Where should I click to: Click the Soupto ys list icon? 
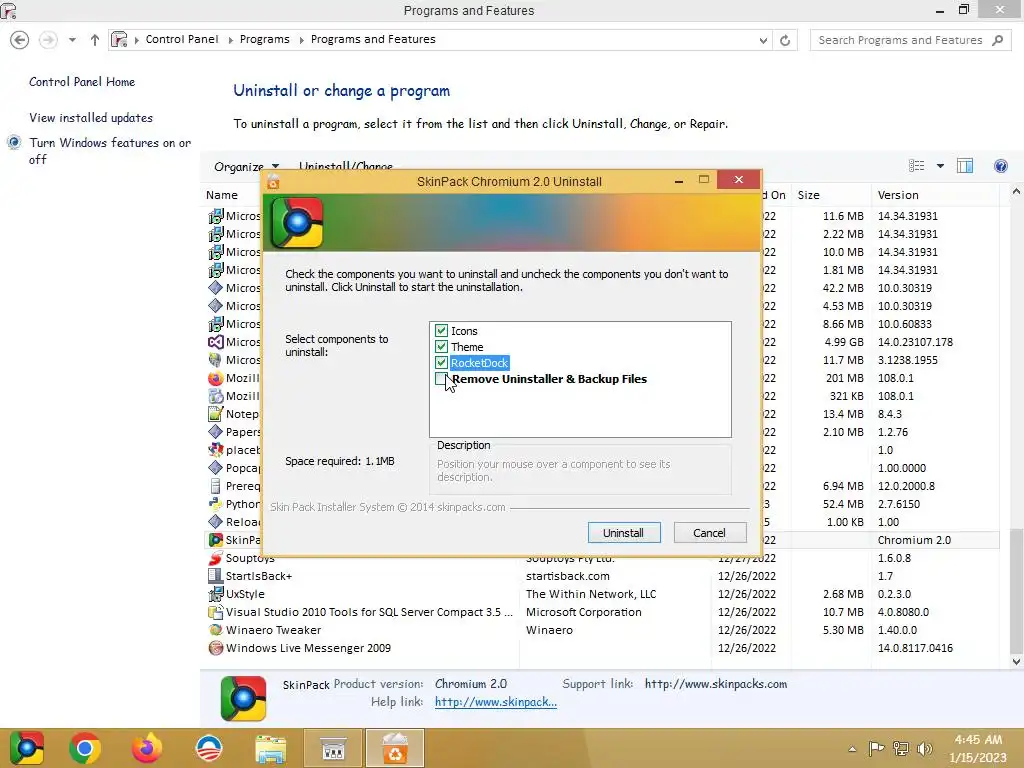216,558
